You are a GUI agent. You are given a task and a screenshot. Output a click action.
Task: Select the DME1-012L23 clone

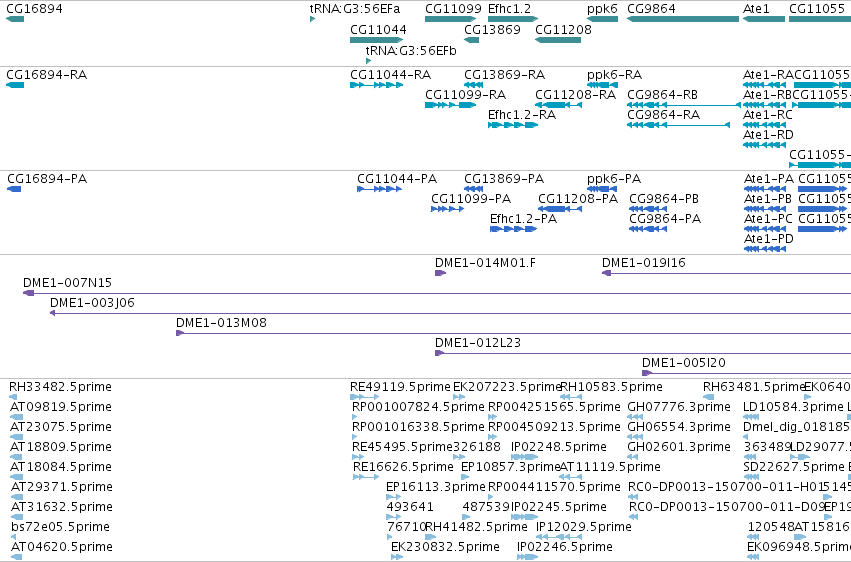(643, 353)
